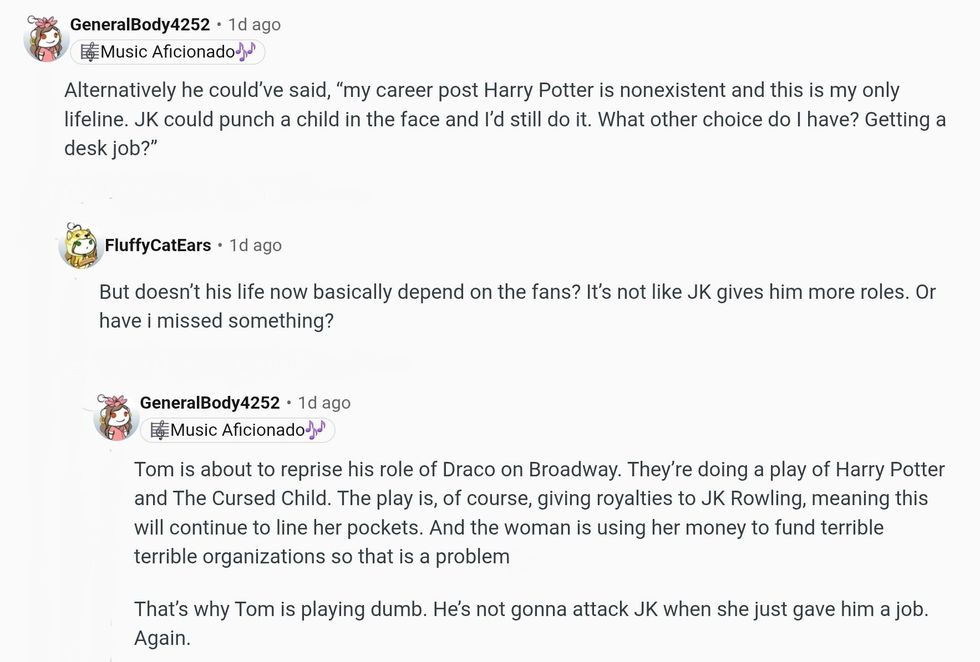Open GeneralBody4252's avatar on the top comment
This screenshot has width=980, height=662.
point(43,39)
